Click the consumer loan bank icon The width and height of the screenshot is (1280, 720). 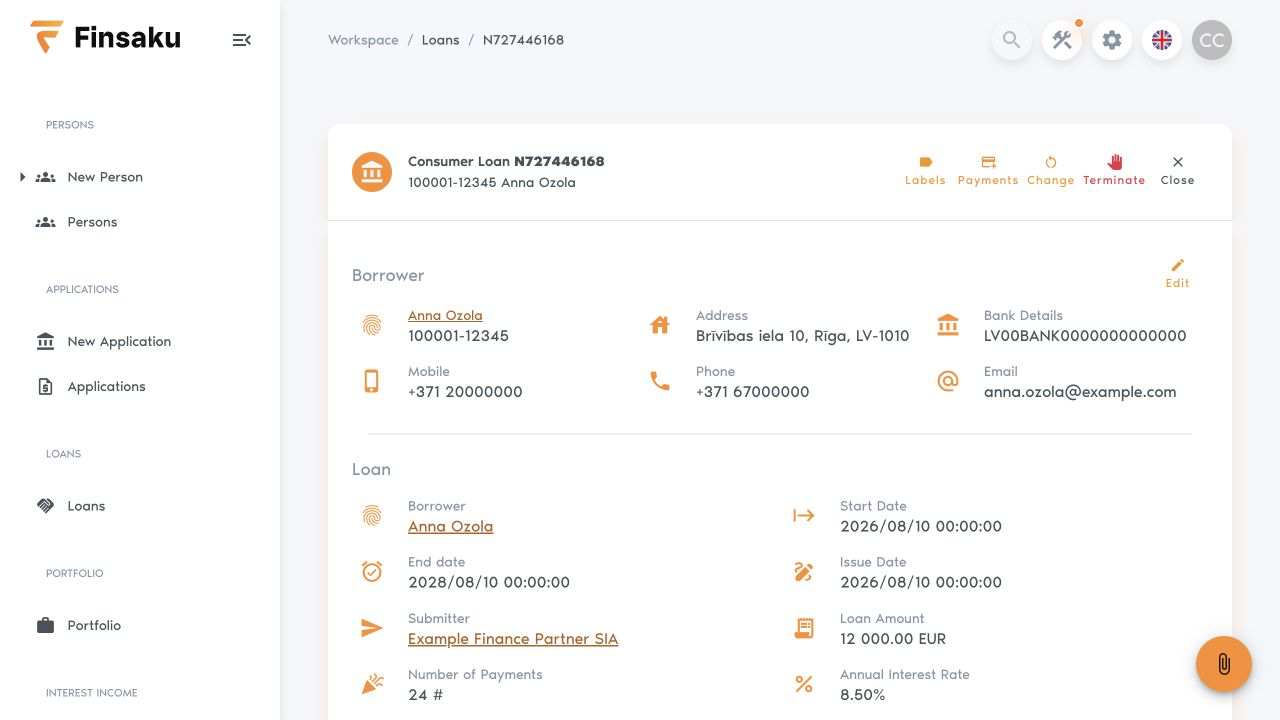[x=372, y=172]
